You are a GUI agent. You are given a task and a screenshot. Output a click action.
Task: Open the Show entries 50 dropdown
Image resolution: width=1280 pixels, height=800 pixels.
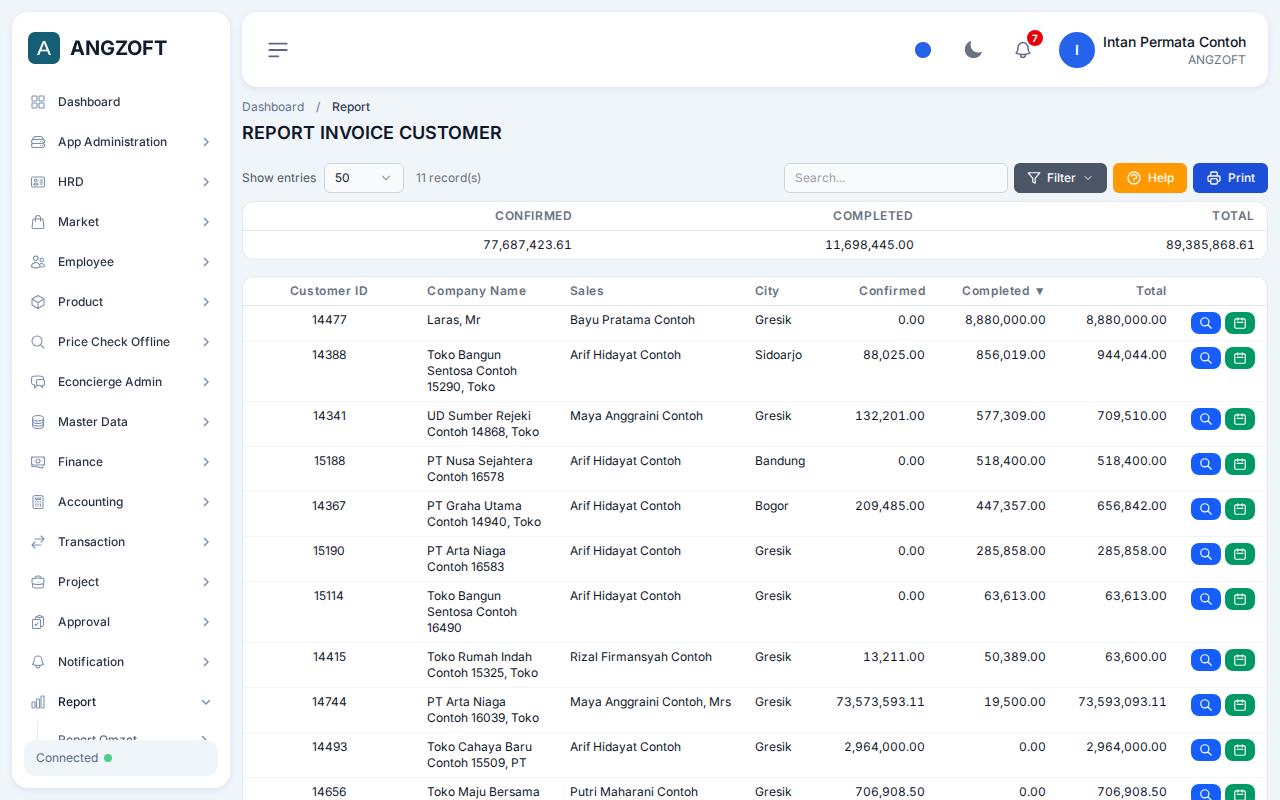click(364, 178)
